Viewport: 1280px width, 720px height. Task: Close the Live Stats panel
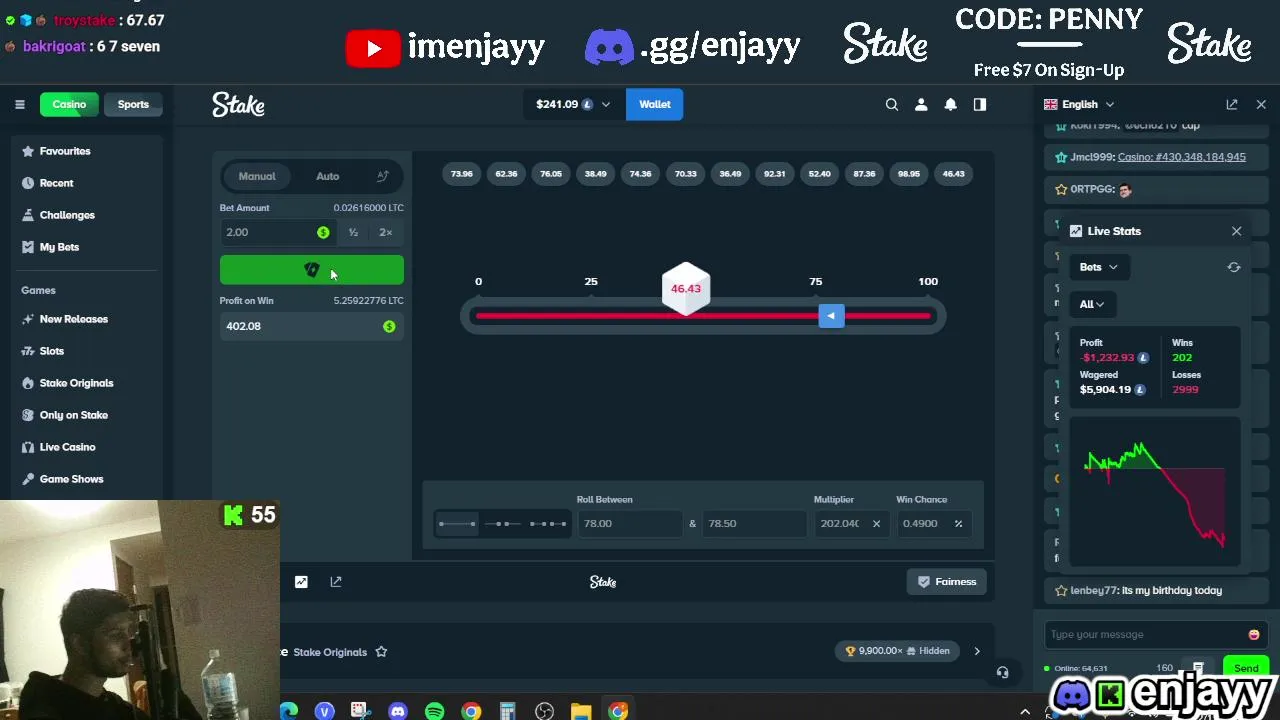1237,231
